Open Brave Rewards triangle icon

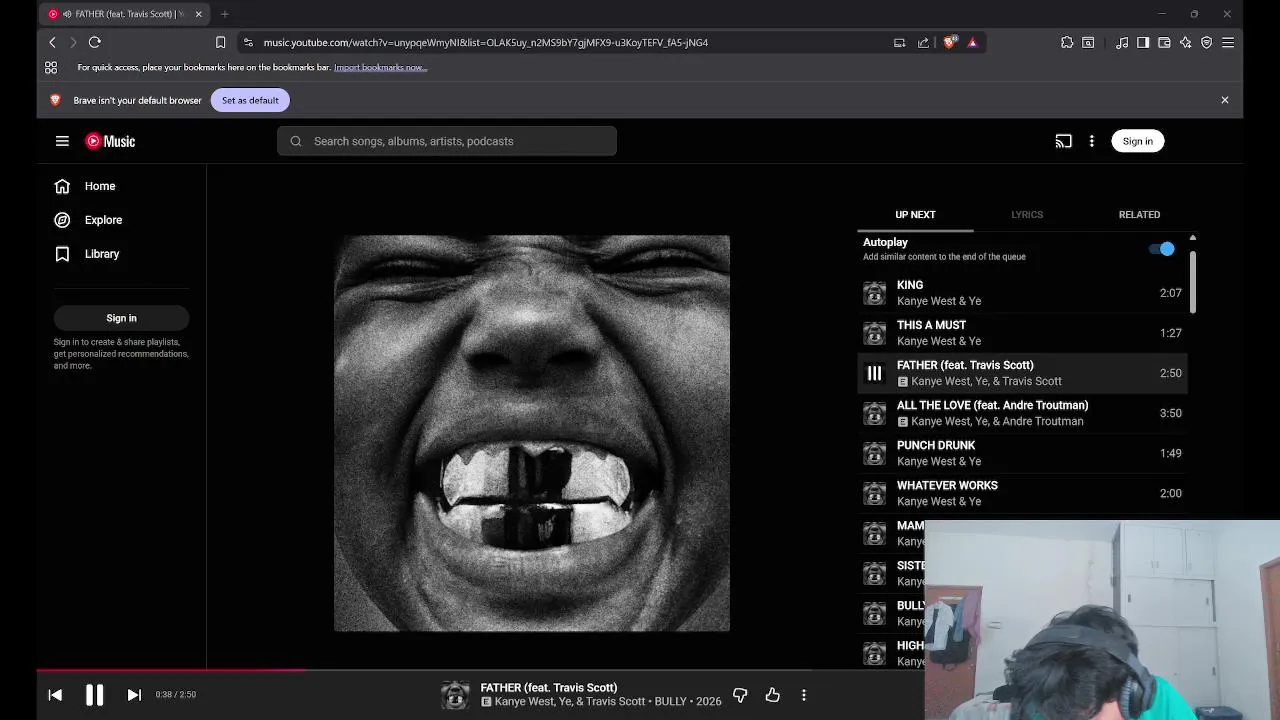[x=972, y=42]
